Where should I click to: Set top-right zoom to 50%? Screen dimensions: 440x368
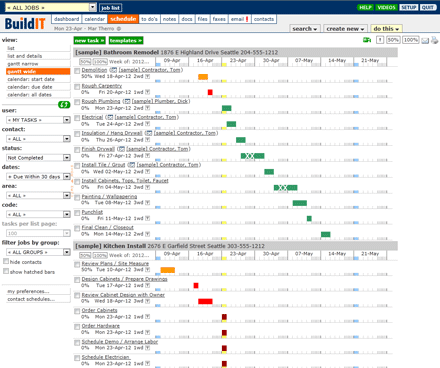(x=393, y=40)
